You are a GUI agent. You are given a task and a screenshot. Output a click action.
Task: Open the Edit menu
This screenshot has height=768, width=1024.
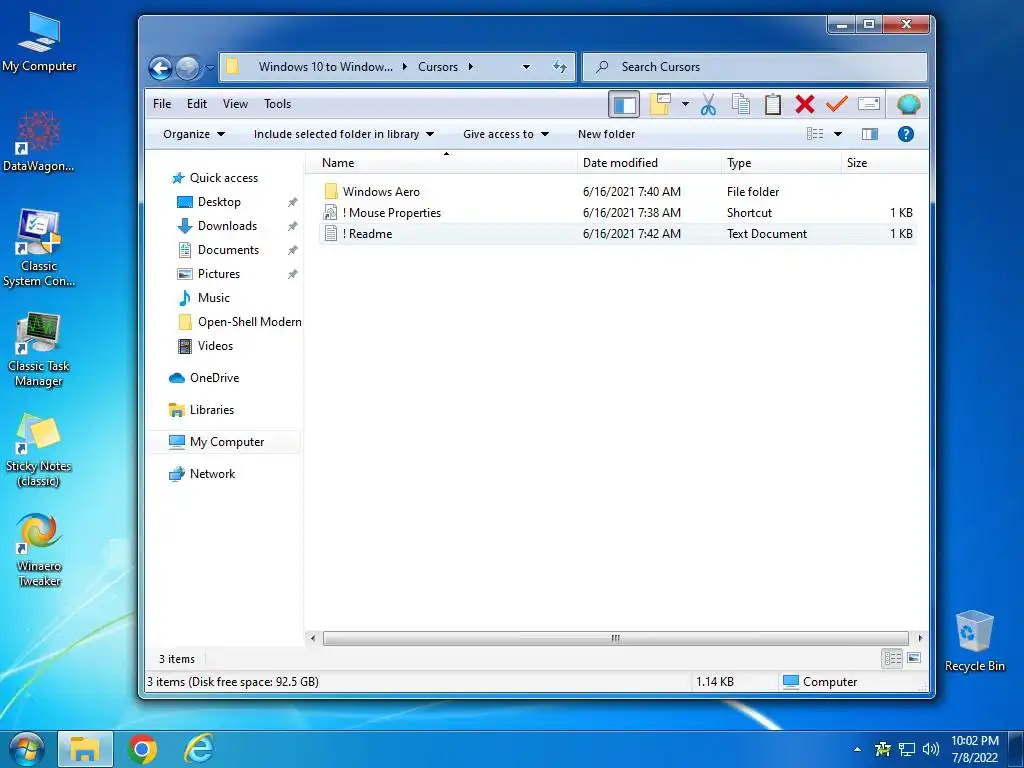tap(197, 104)
